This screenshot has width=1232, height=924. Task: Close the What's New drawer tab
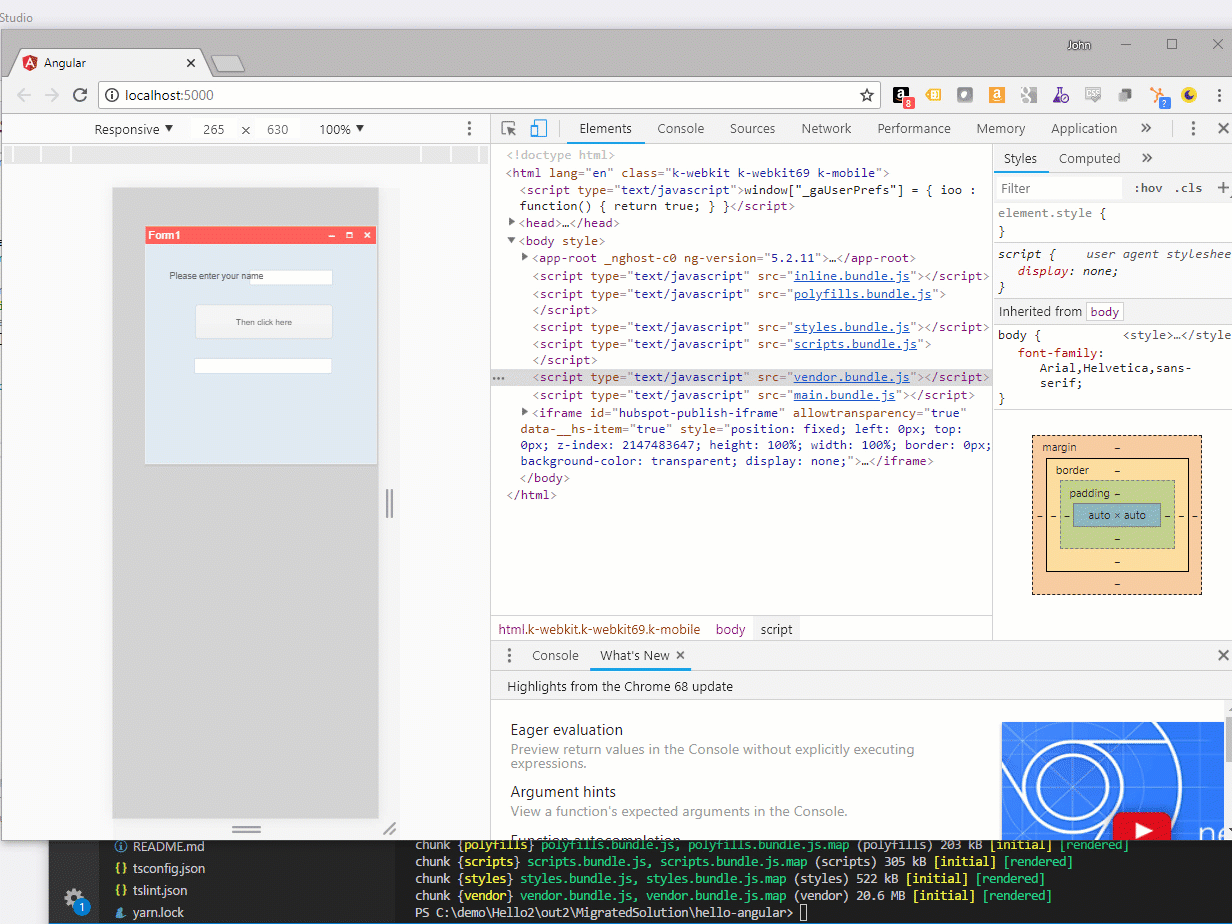681,655
